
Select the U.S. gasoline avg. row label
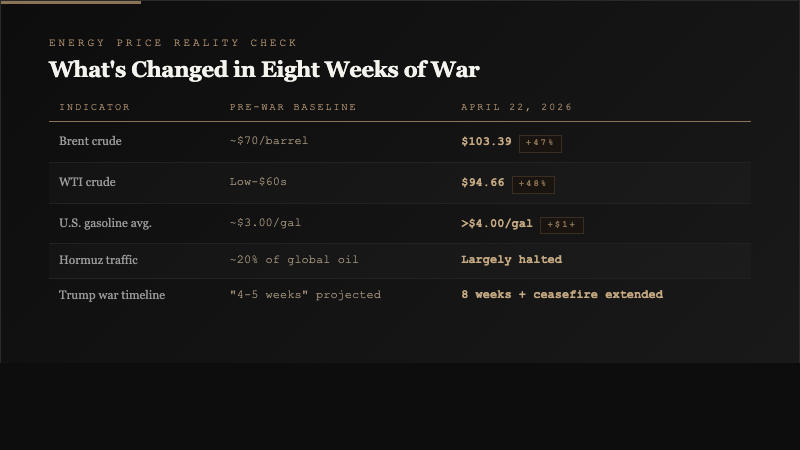pos(105,223)
